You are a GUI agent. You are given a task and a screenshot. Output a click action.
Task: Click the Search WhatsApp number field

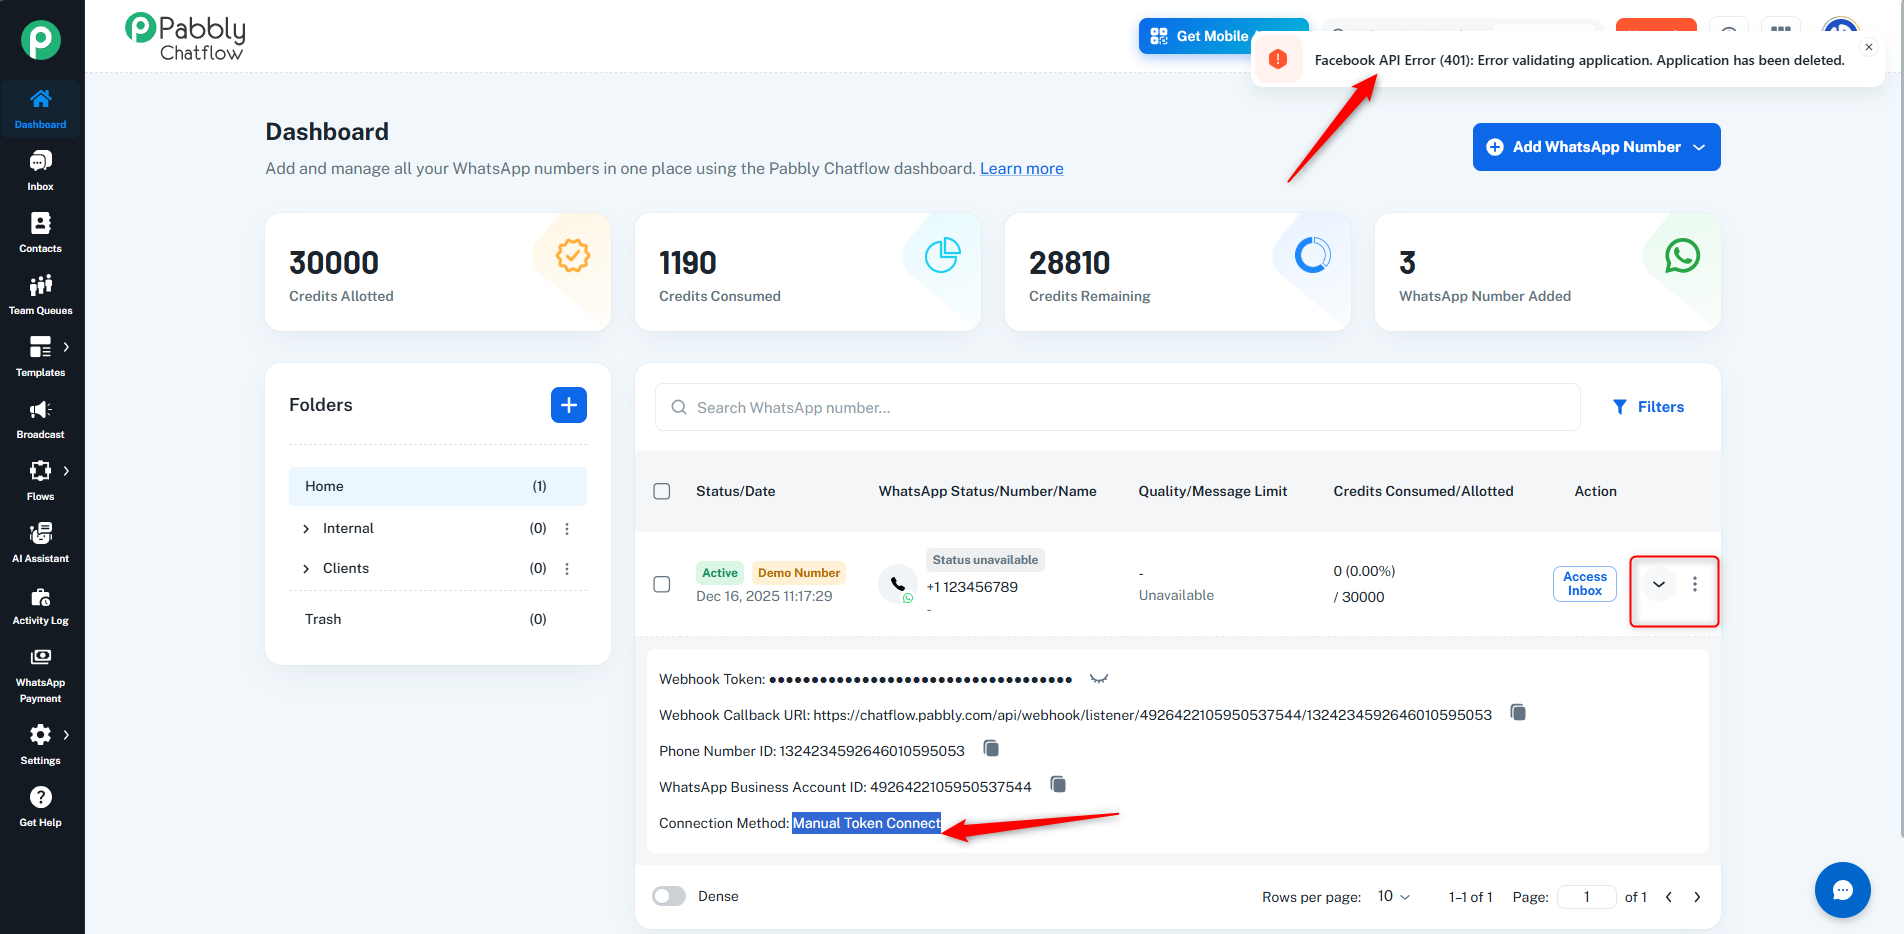point(1118,407)
